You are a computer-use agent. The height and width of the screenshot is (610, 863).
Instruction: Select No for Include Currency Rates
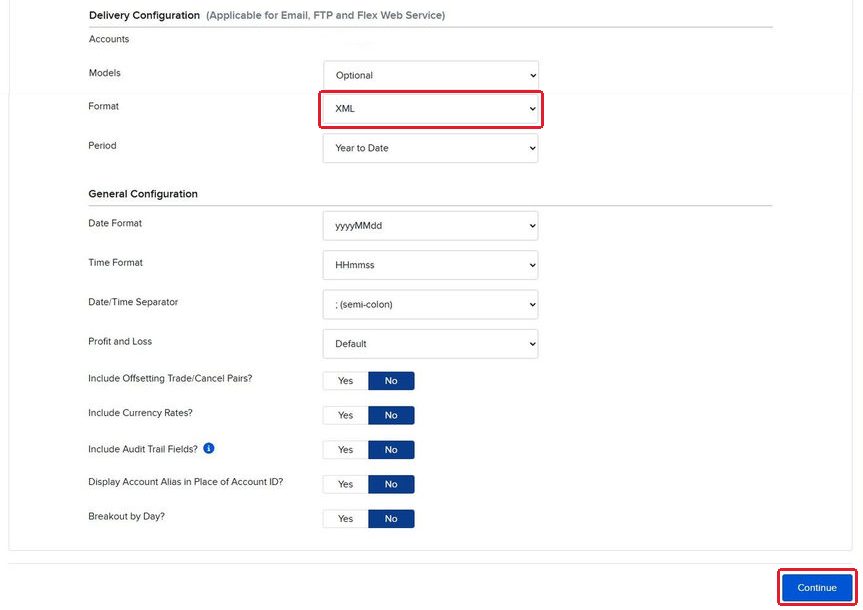[x=391, y=416]
